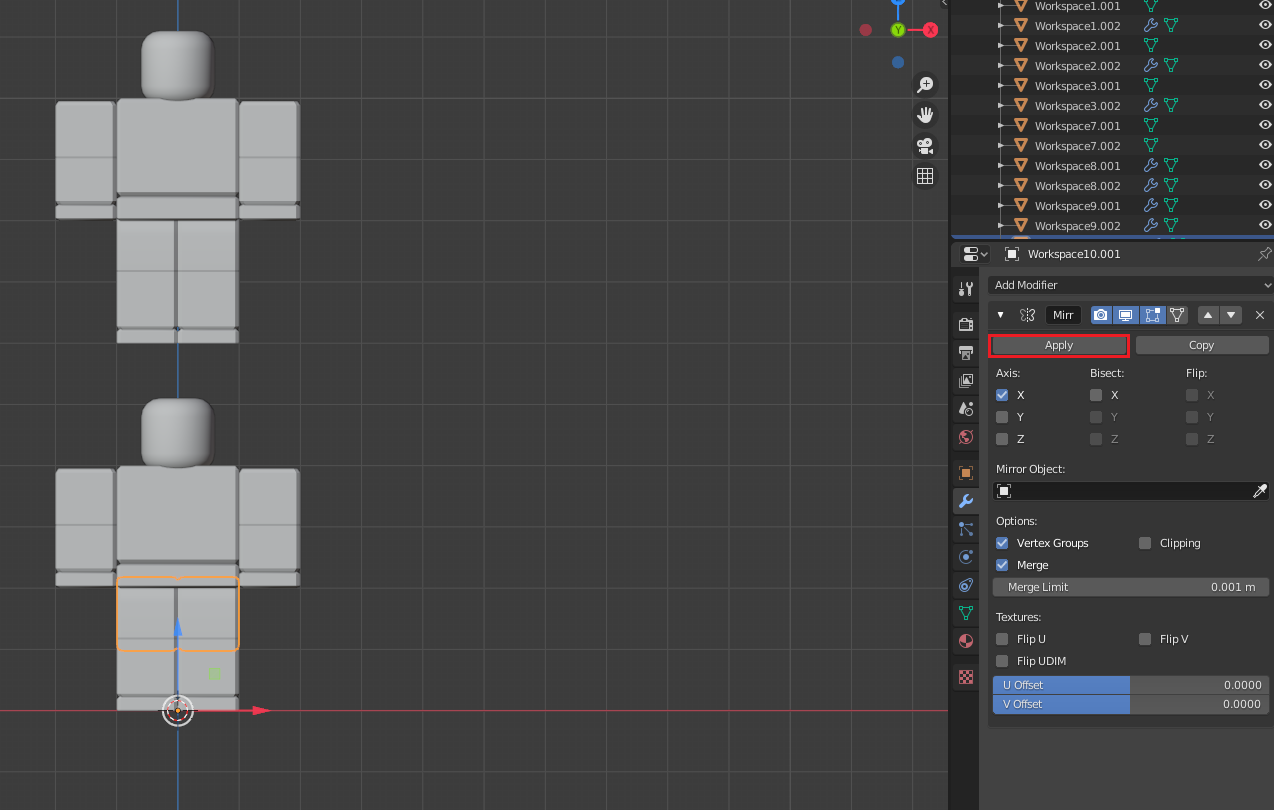This screenshot has width=1274, height=810.
Task: Remove the Mirror modifier with X
Action: click(x=1260, y=315)
